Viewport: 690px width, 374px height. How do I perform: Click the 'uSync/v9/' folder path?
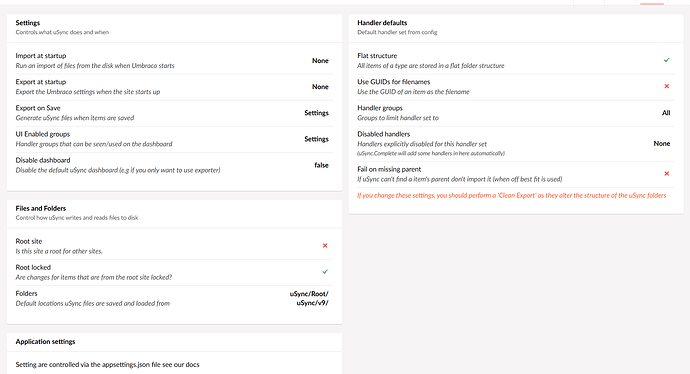312,303
